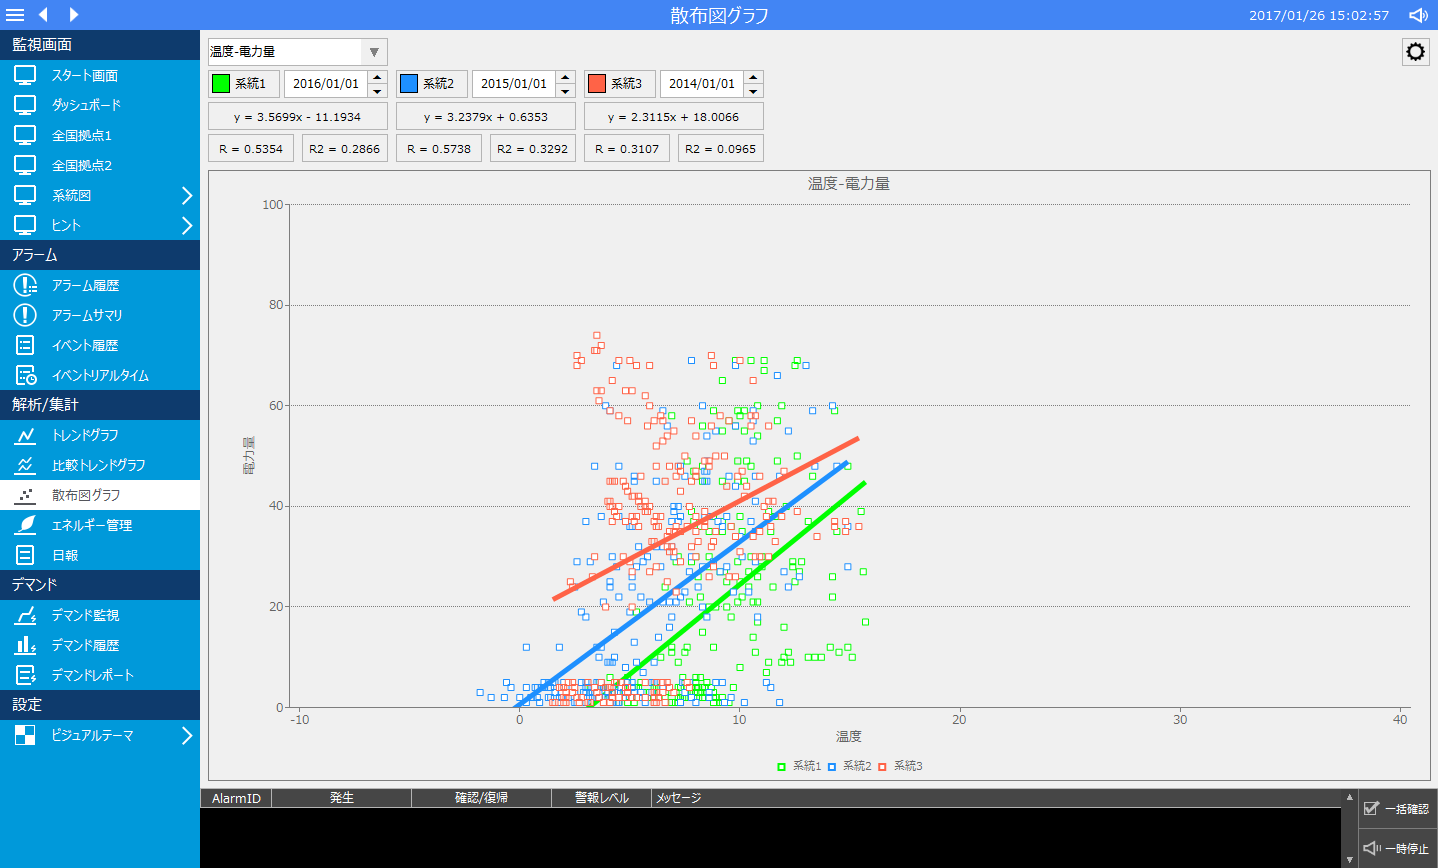Image resolution: width=1438 pixels, height=868 pixels.
Task: Toggle 系統1 series in chart legend
Action: (799, 766)
